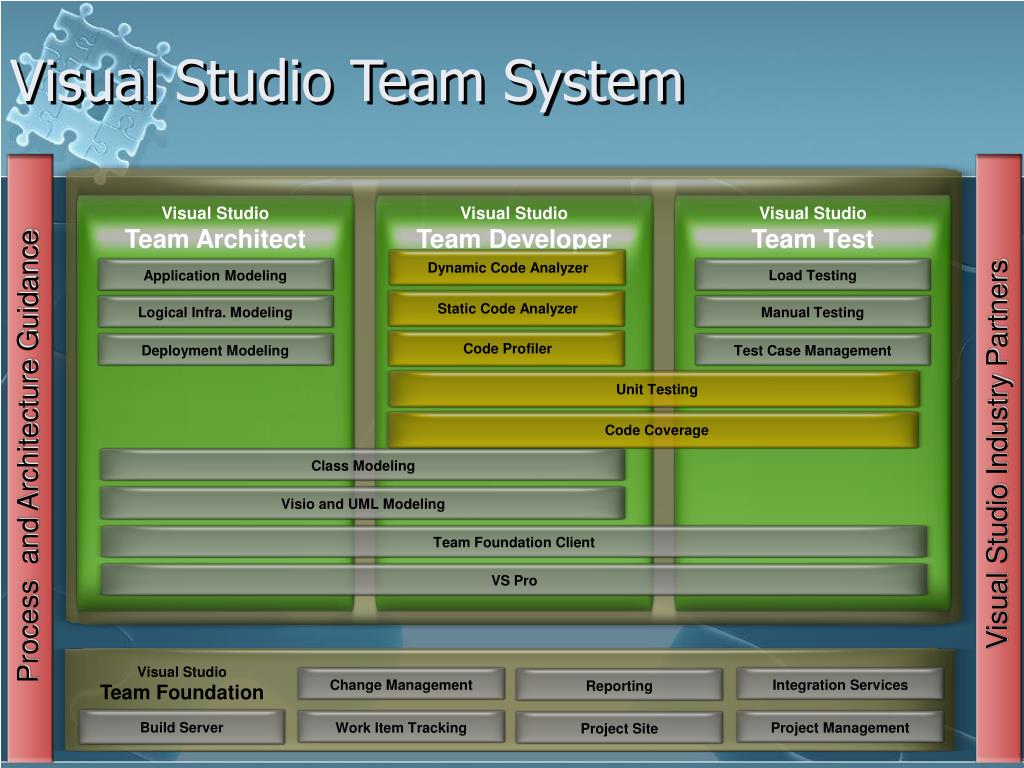
Task: Select the Manual Testing box
Action: [x=812, y=312]
